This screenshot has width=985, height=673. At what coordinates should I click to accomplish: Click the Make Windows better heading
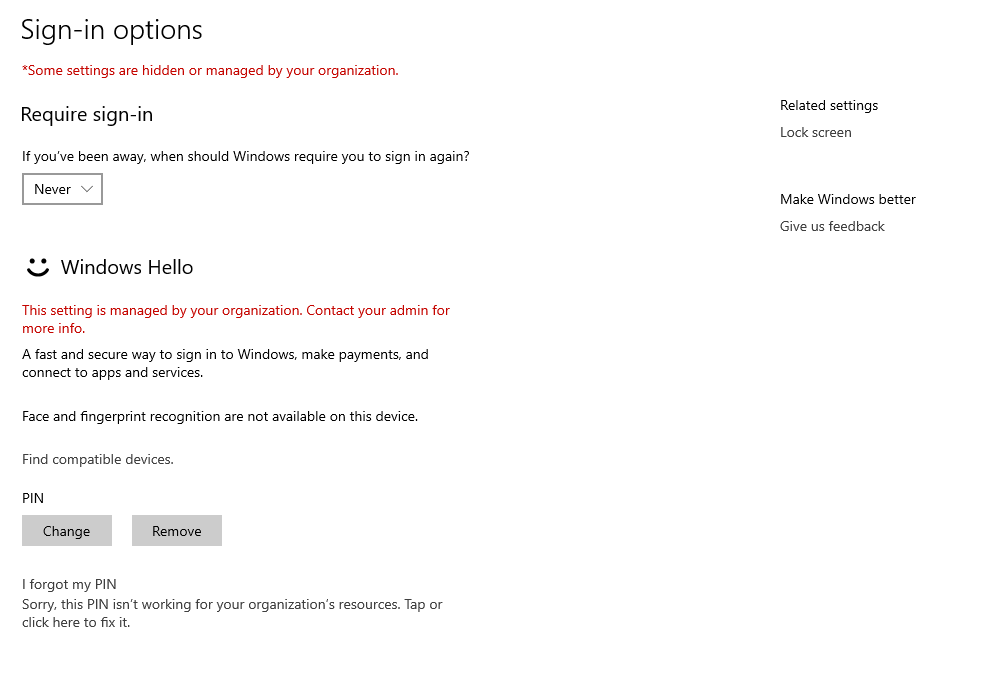pos(847,199)
